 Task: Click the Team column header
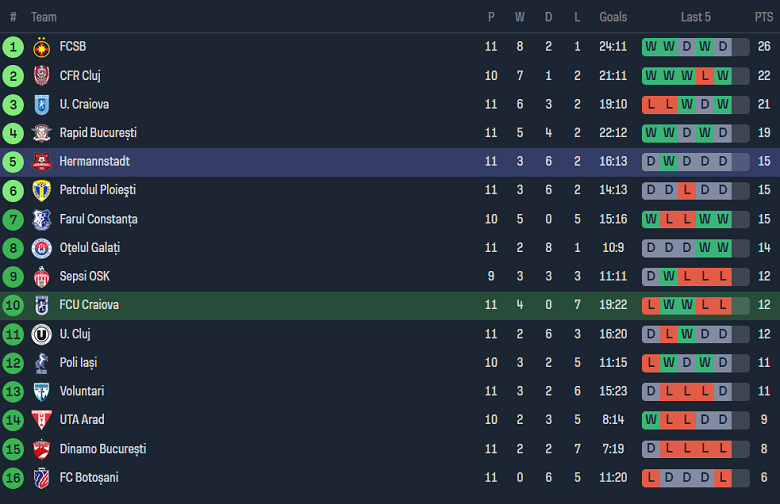click(x=44, y=17)
